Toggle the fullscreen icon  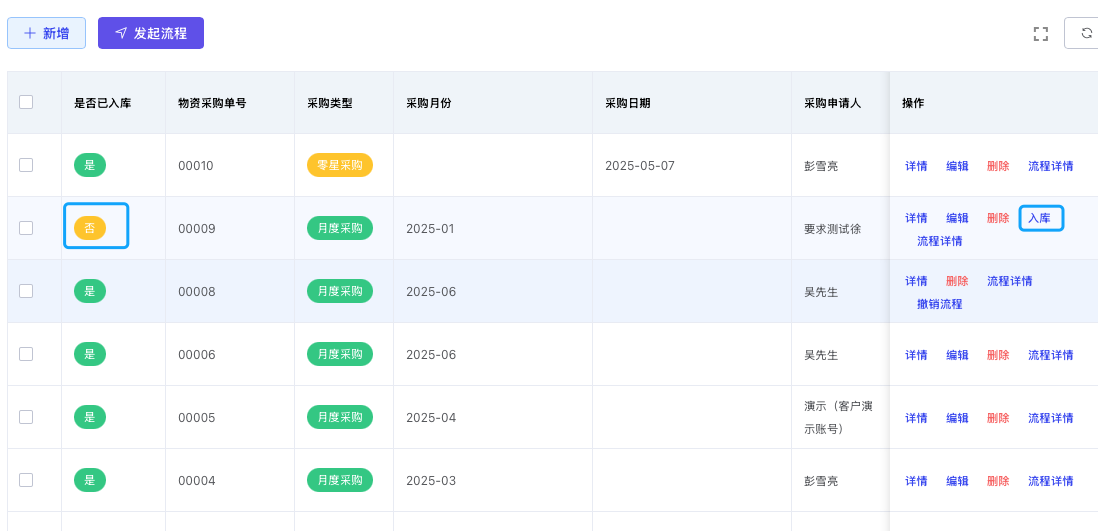[x=1041, y=34]
